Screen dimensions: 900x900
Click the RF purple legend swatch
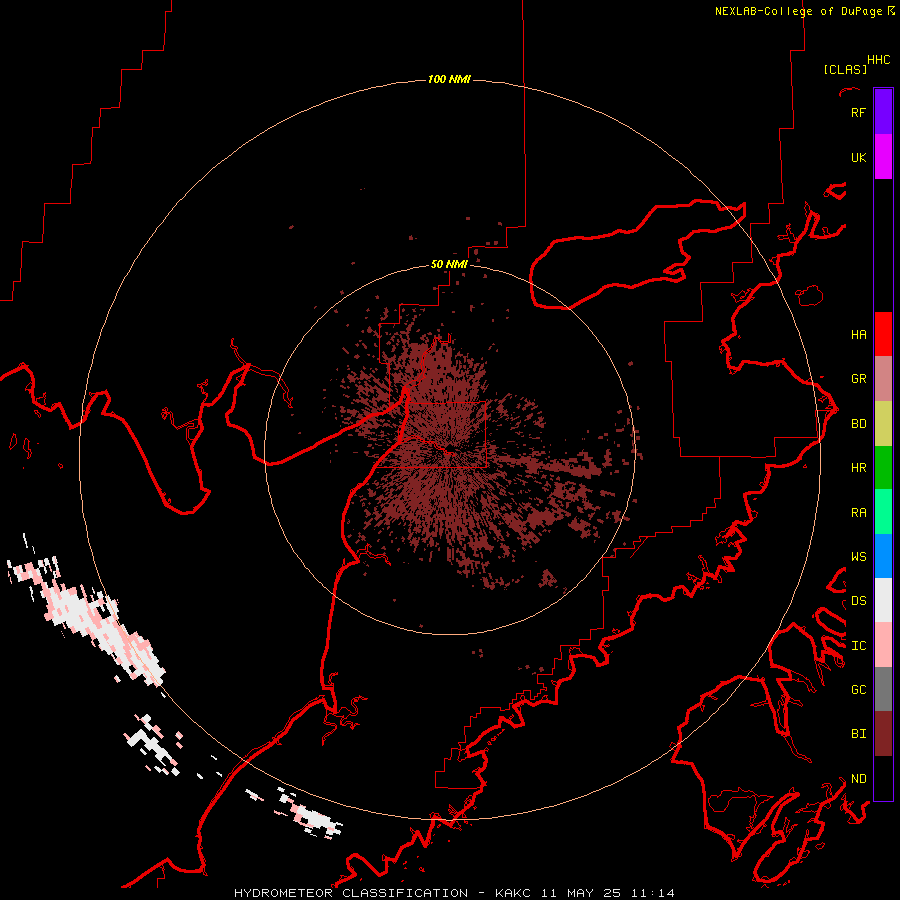(x=883, y=112)
